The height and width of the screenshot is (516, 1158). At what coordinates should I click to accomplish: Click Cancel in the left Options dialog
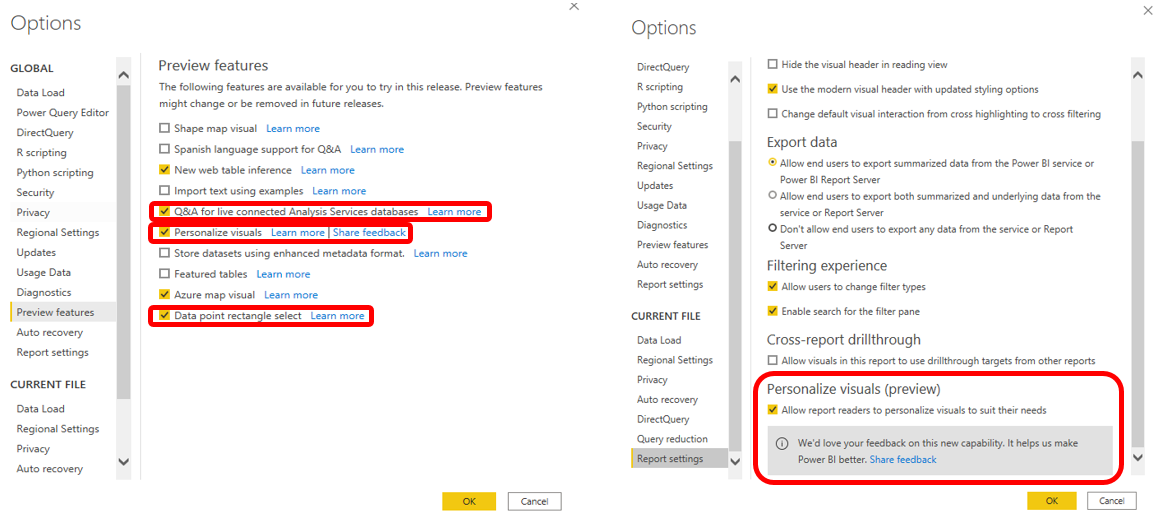(534, 501)
